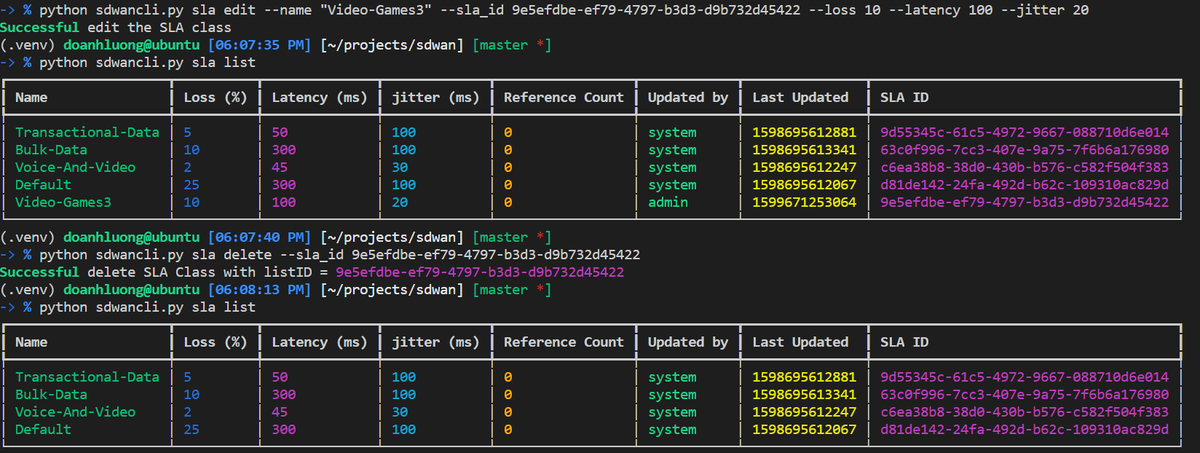Click the '06:08:13 PM' prompt timestamp
1200x453 pixels.
tap(260, 290)
